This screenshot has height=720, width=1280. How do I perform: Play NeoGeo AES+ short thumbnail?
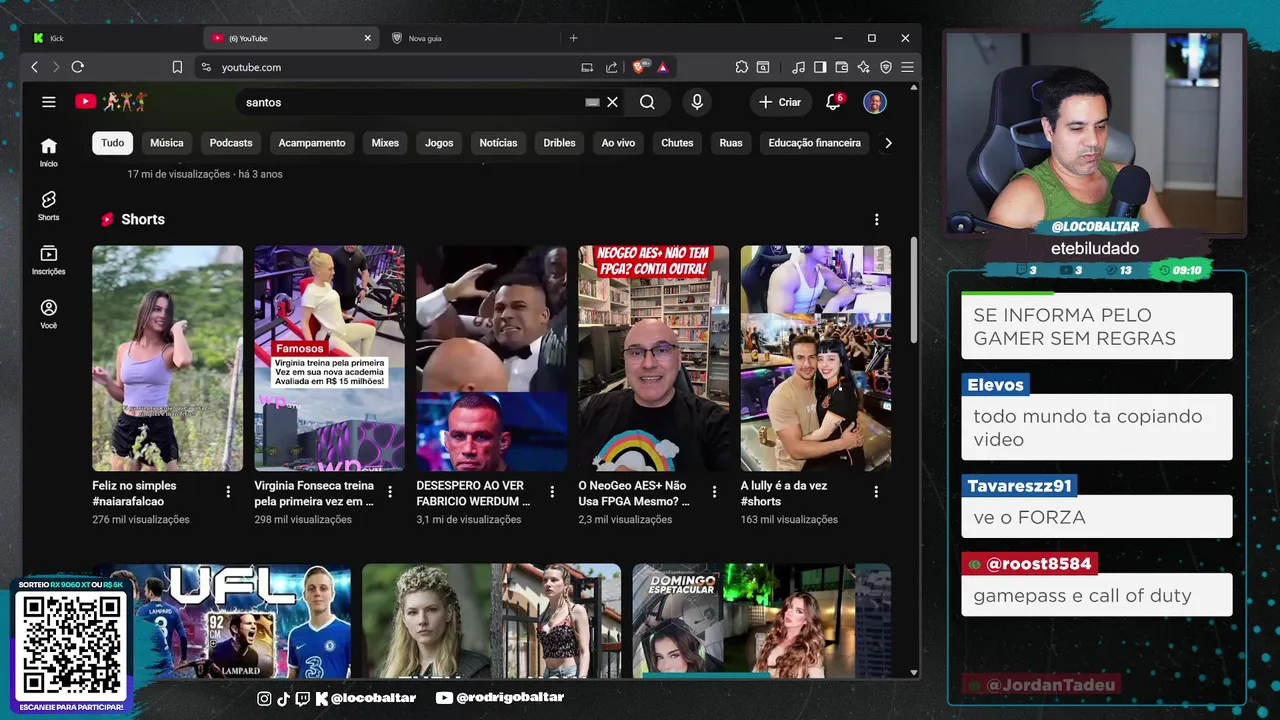click(653, 358)
